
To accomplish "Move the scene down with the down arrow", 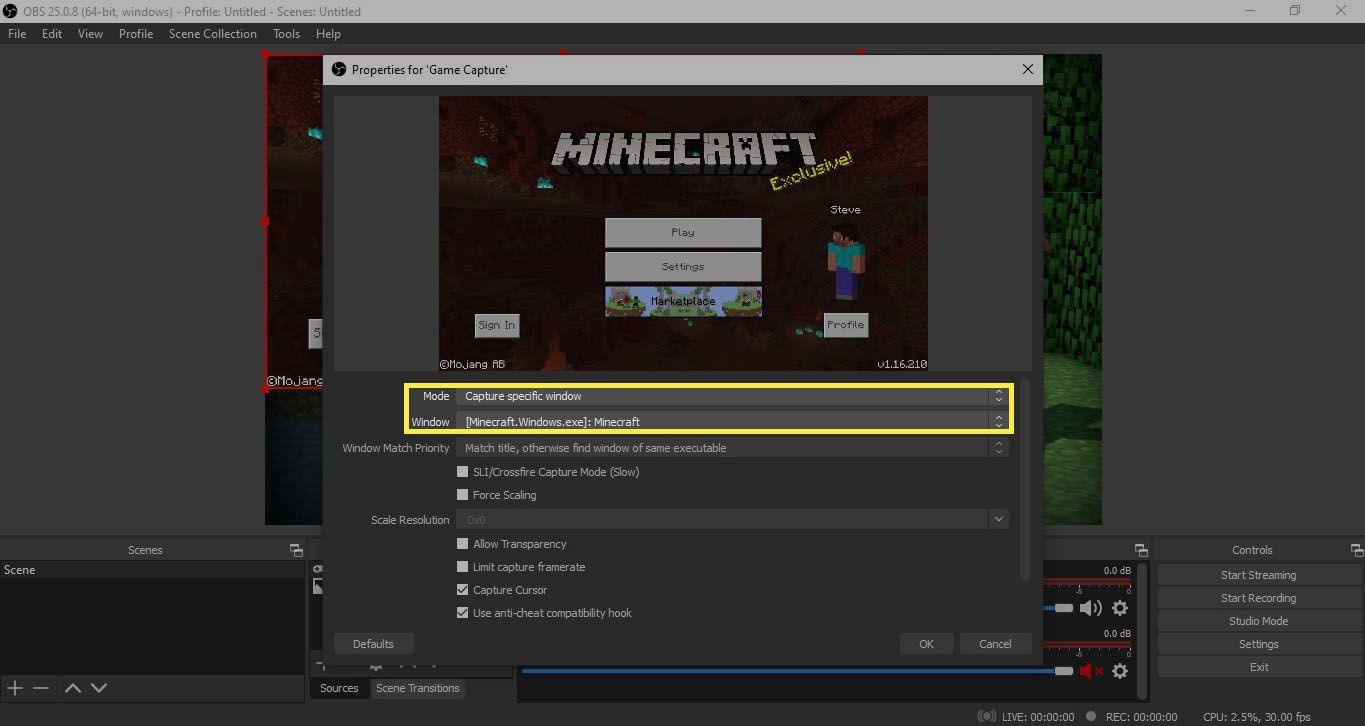I will [x=99, y=688].
